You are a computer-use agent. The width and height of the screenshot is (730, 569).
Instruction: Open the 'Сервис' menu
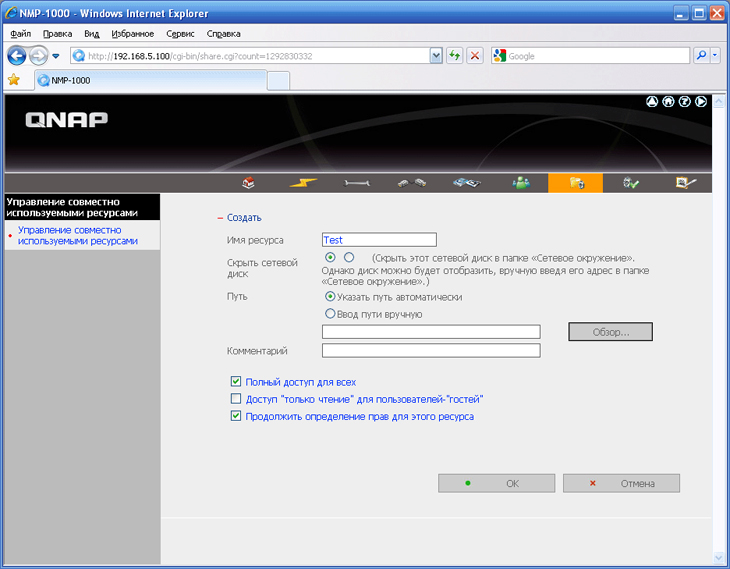[x=180, y=33]
